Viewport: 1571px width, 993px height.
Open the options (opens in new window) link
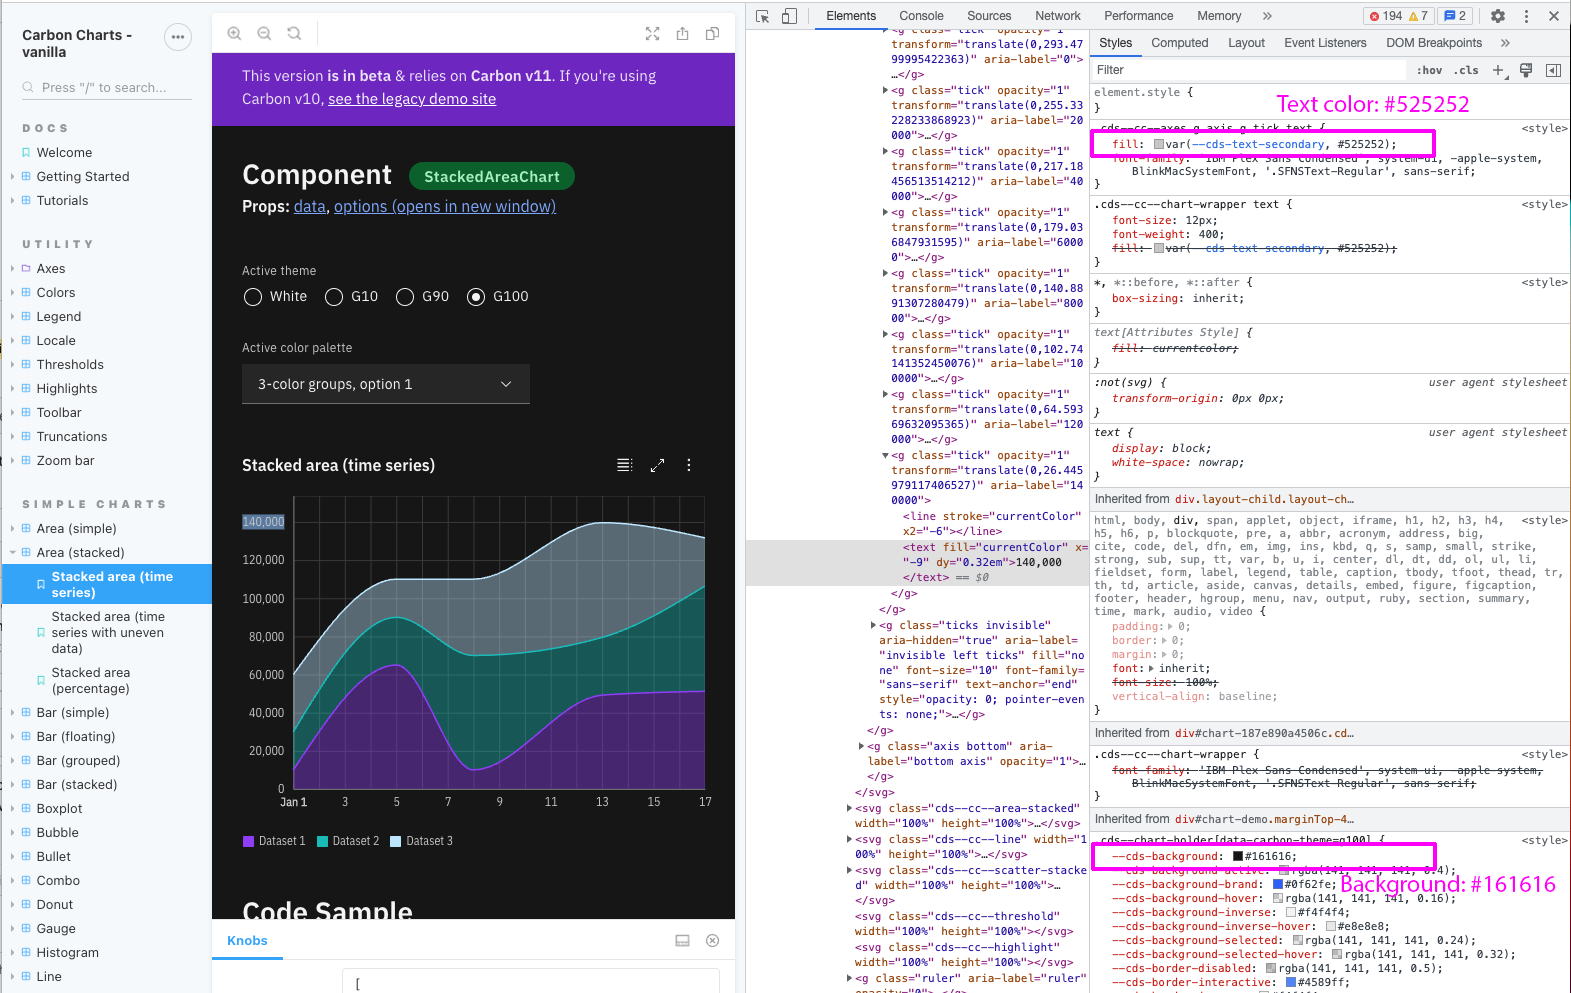[445, 206]
